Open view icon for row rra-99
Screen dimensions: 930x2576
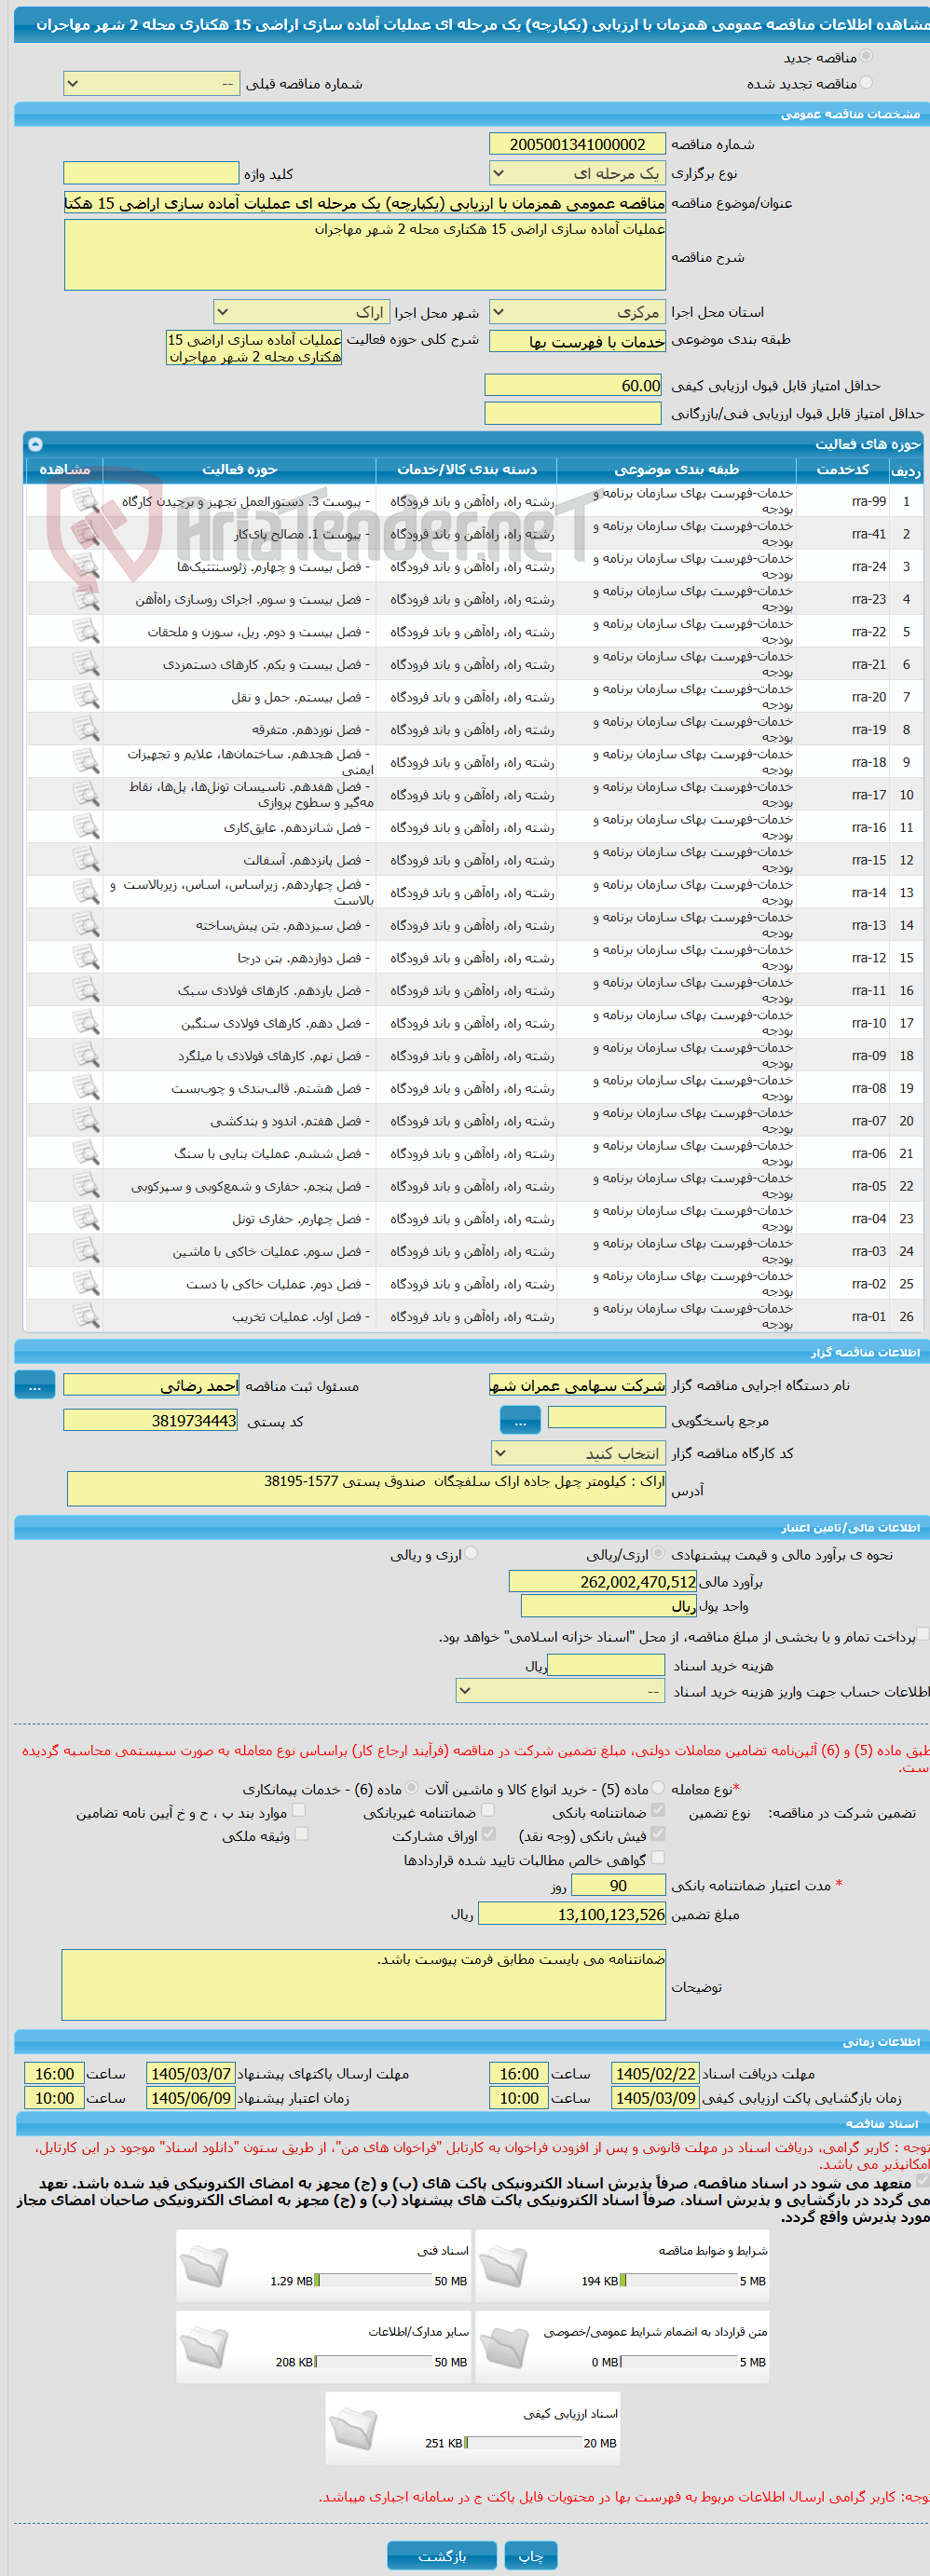pyautogui.click(x=86, y=501)
